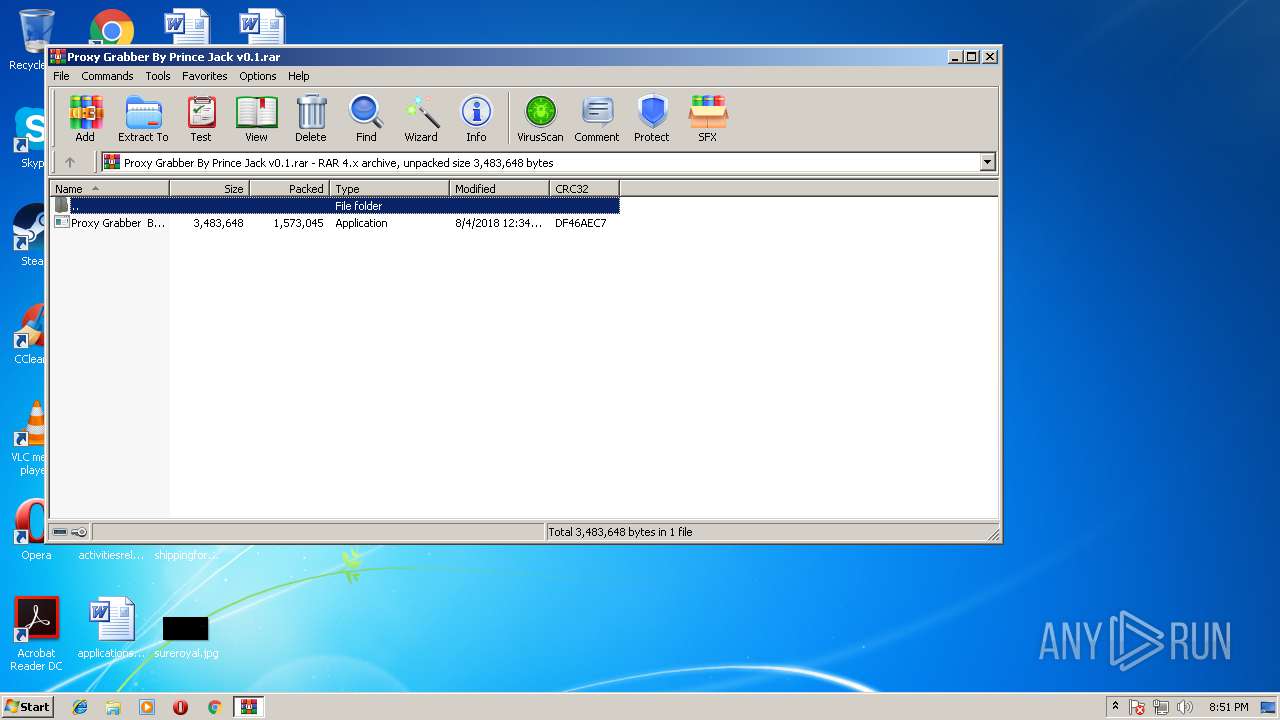1280x720 pixels.
Task: Click the View file toolbar icon
Action: (257, 118)
